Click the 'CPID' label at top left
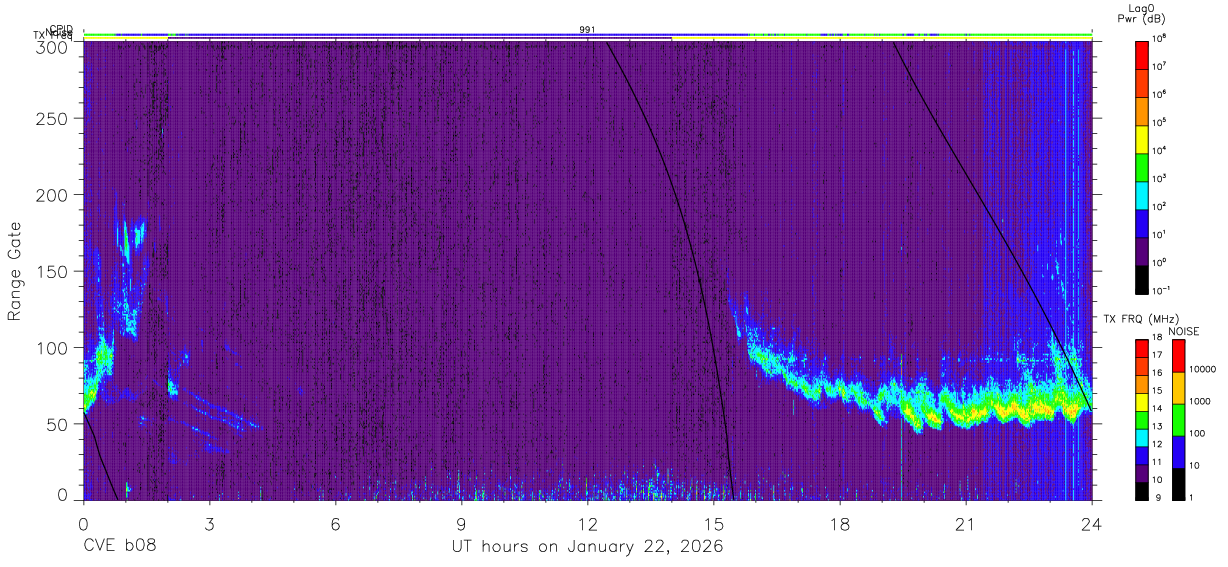The image size is (1228, 567). [61, 29]
